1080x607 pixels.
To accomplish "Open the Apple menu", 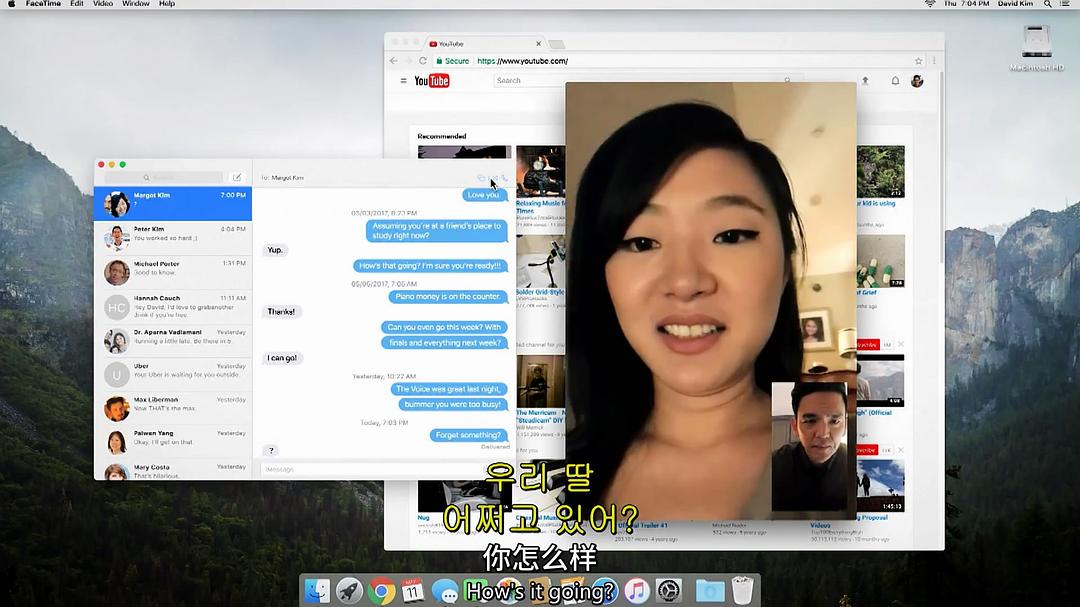I will pyautogui.click(x=11, y=4).
